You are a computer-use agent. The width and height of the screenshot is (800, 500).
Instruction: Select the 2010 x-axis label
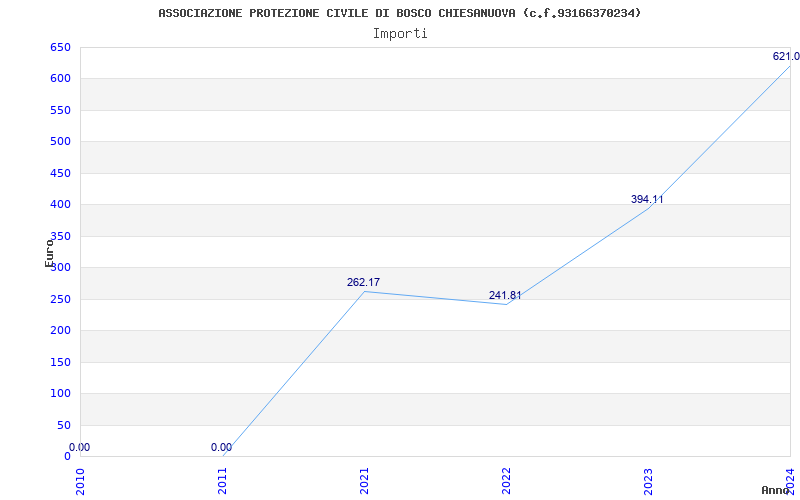click(80, 481)
